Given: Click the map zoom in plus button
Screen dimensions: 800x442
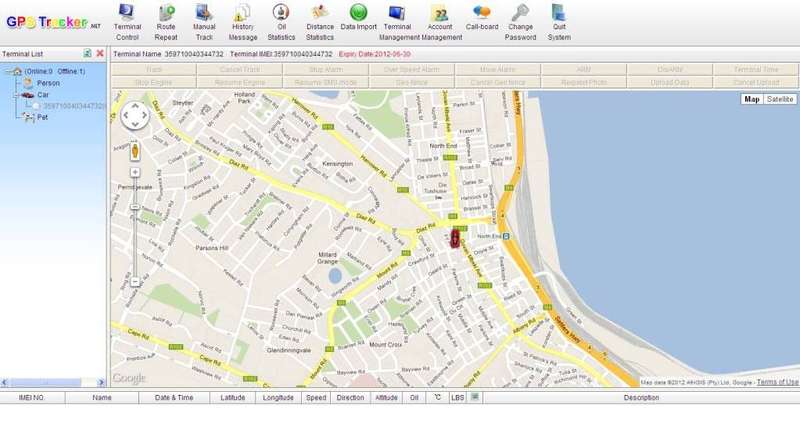Looking at the screenshot, I should pos(135,173).
